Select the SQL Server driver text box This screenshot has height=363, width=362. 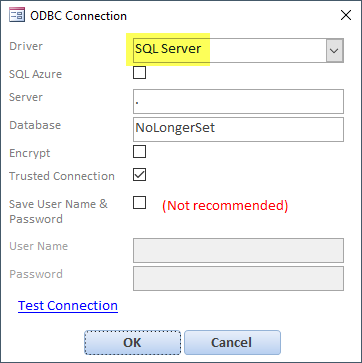pos(230,50)
